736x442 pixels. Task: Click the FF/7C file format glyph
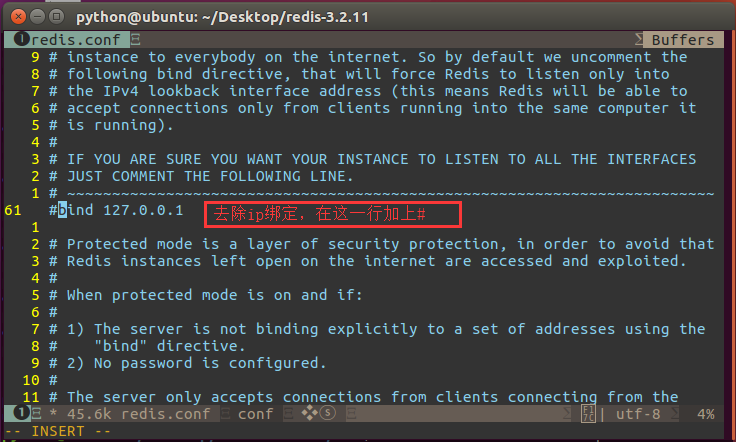coord(588,413)
